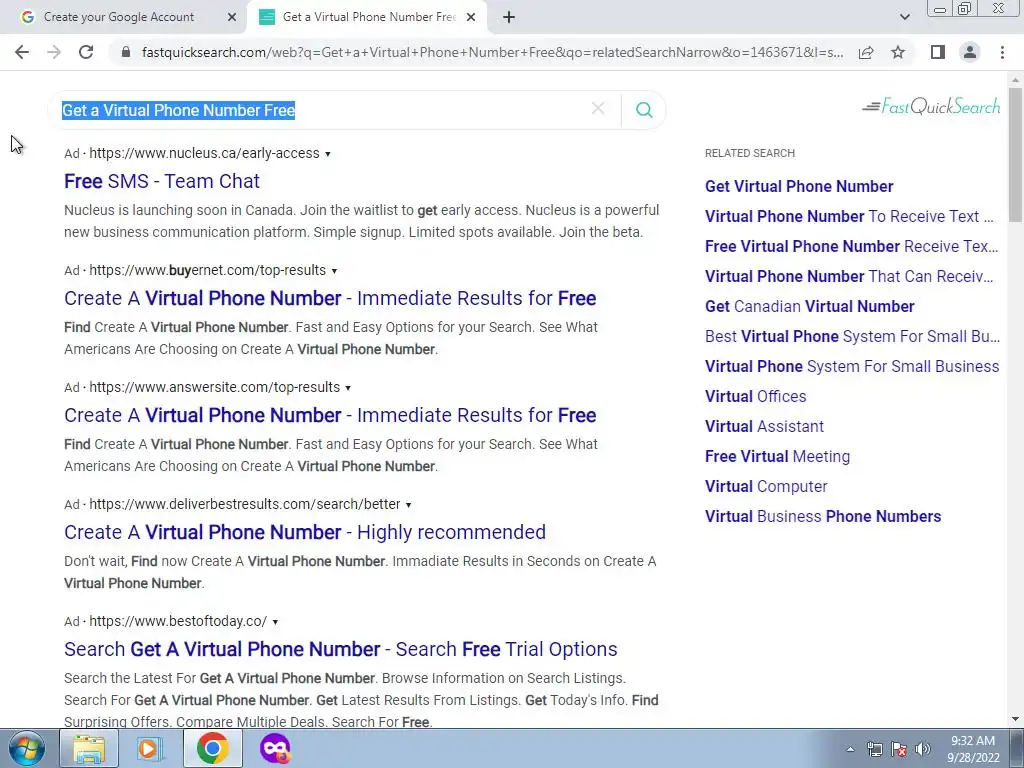1024x768 pixels.
Task: Open Virtual Phone Number That Can Receive
Action: pyautogui.click(x=850, y=276)
